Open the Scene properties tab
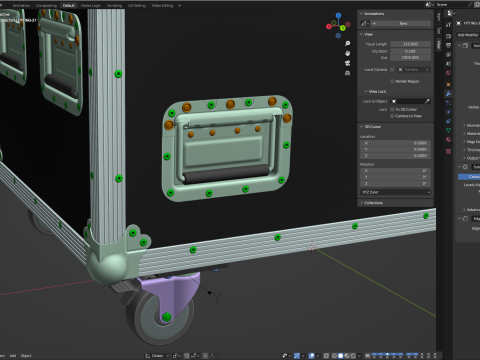 click(x=449, y=64)
